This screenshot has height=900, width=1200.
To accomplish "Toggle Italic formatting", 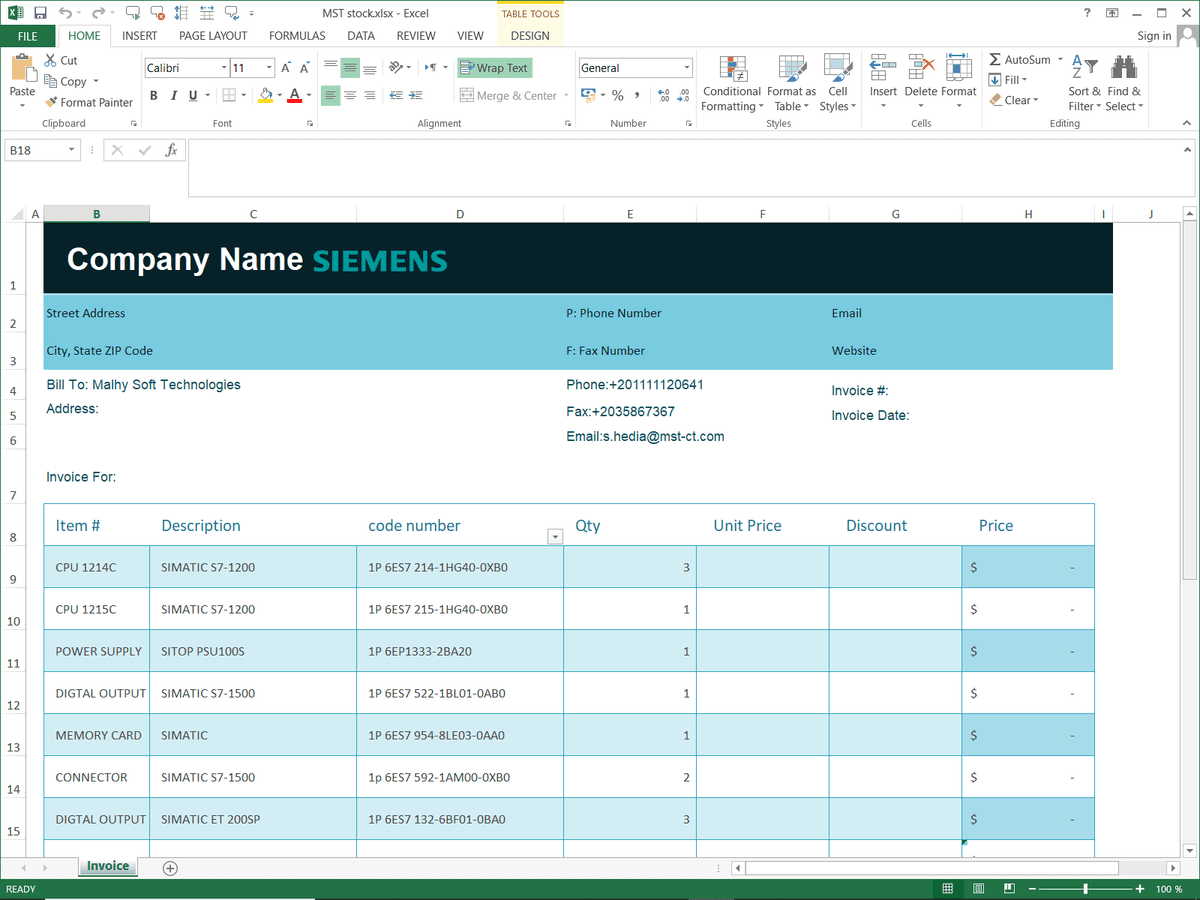I will point(174,96).
